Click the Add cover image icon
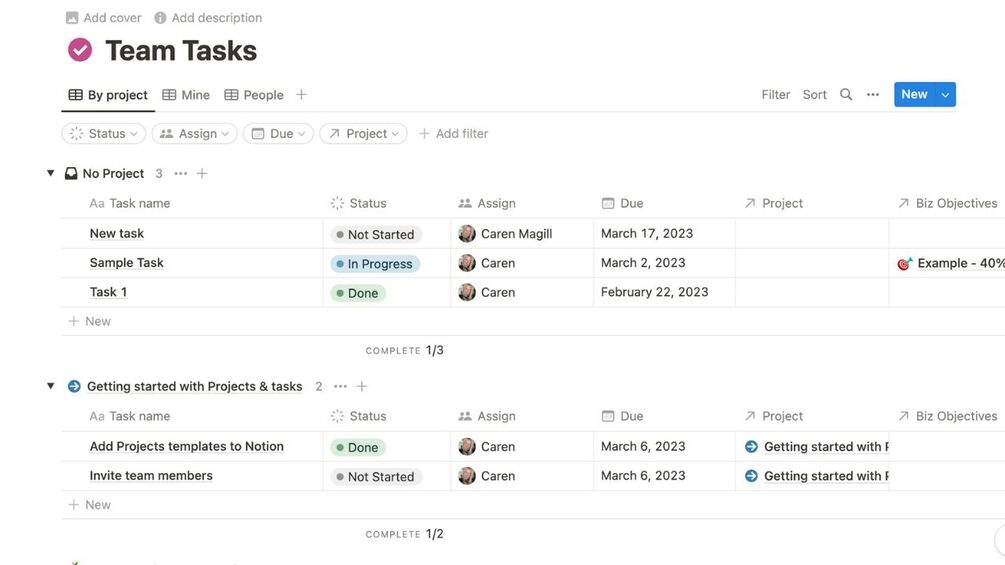 pyautogui.click(x=72, y=18)
